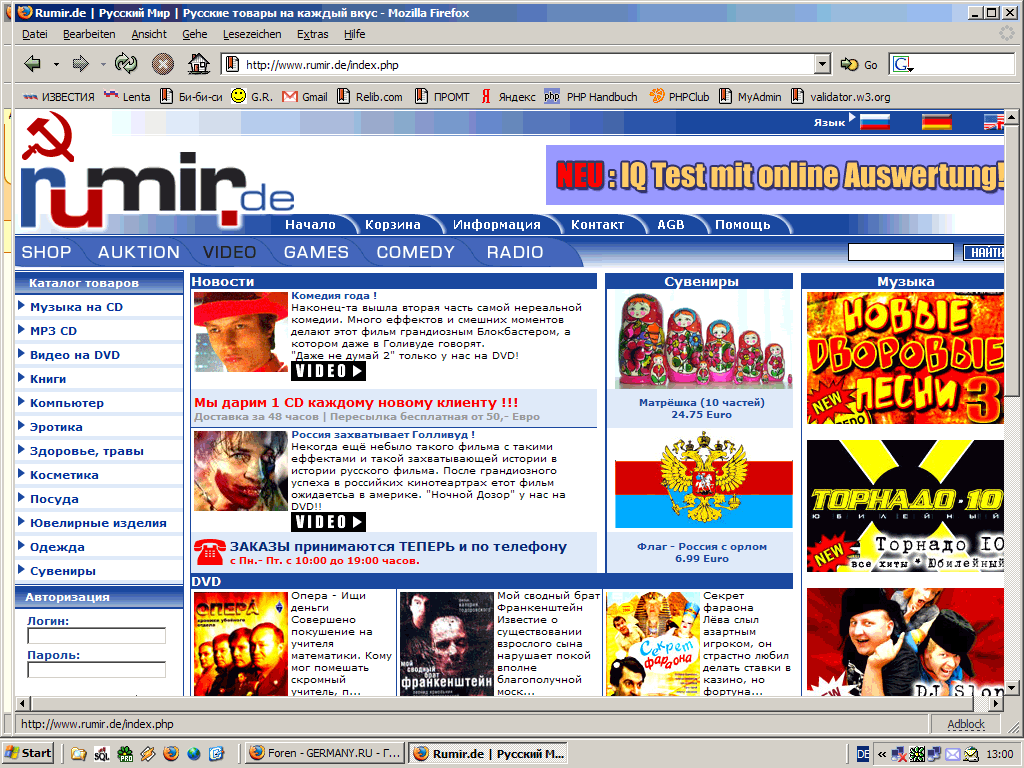1024x768 pixels.
Task: Click the Начало navigation tab
Action: coord(310,225)
